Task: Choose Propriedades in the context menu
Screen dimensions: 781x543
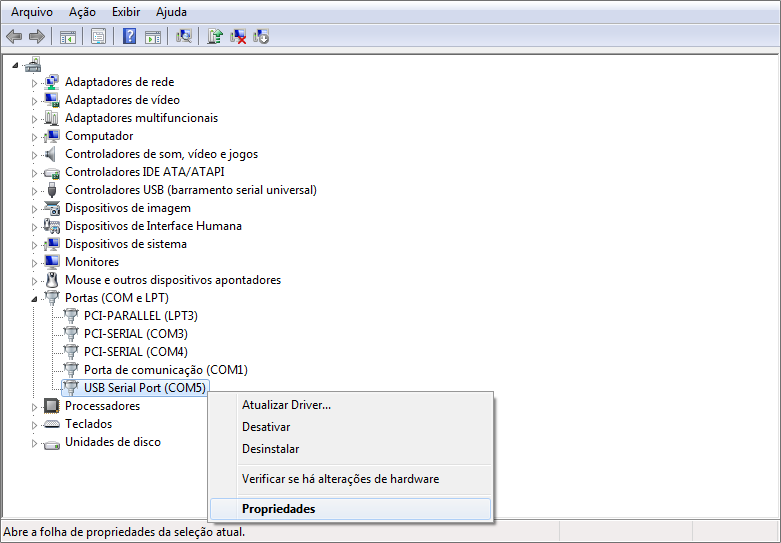Action: [278, 509]
